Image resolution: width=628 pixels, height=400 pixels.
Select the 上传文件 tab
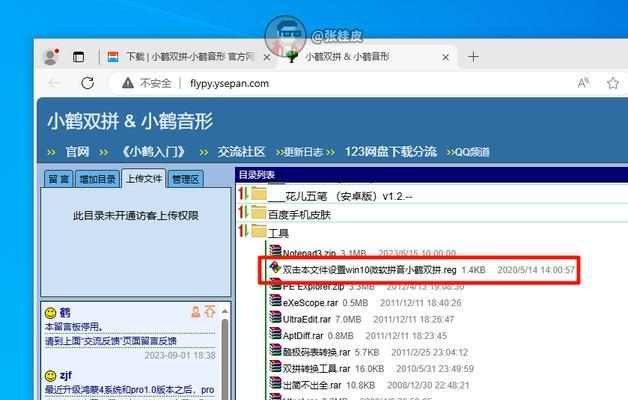[x=144, y=178]
